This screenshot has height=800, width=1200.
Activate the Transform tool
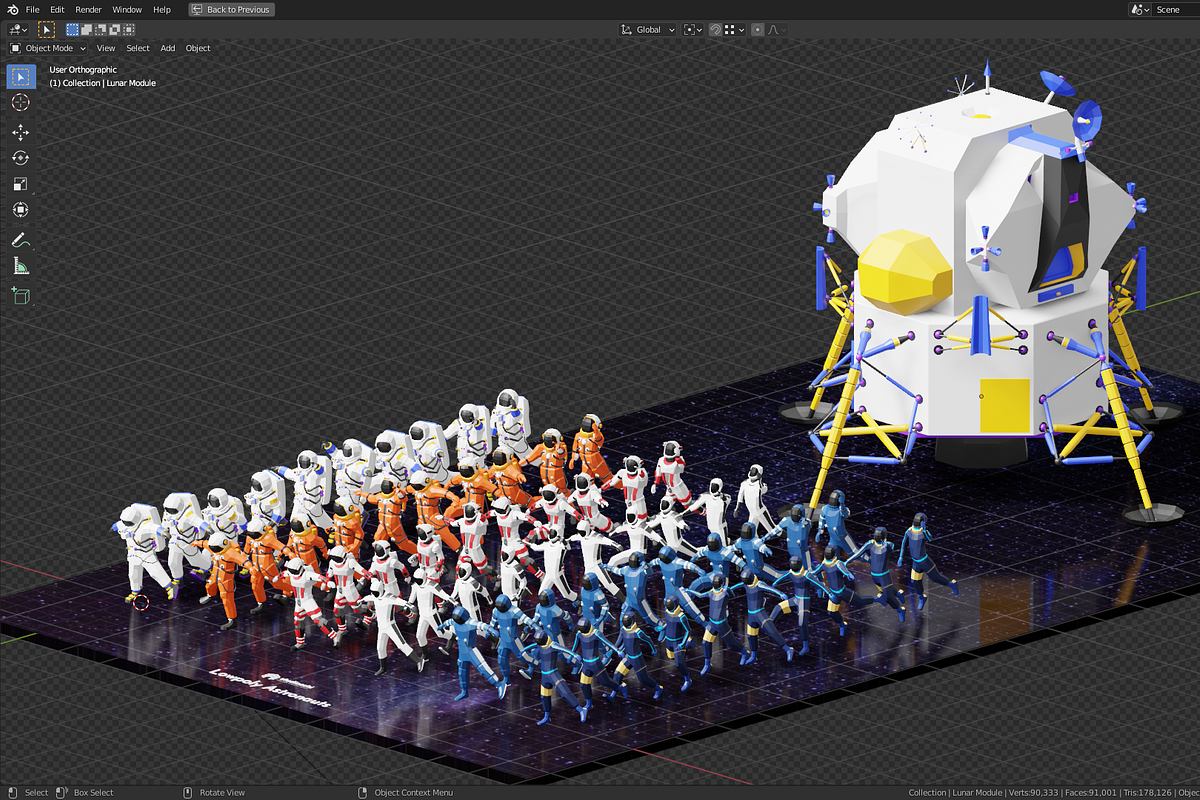tap(21, 210)
